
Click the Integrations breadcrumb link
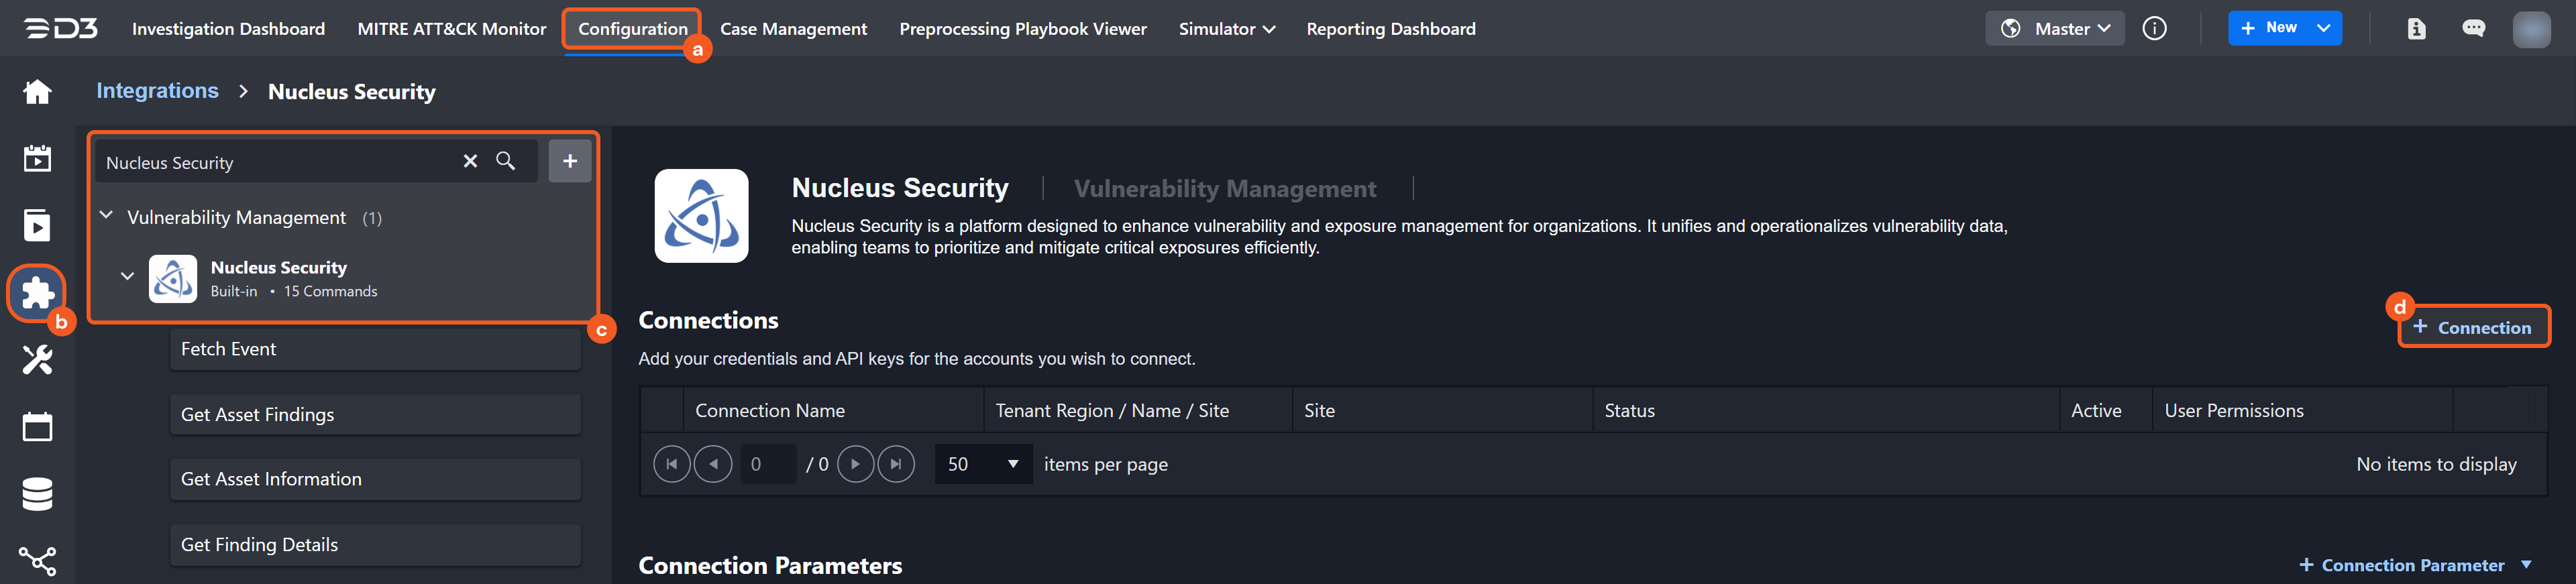(157, 91)
